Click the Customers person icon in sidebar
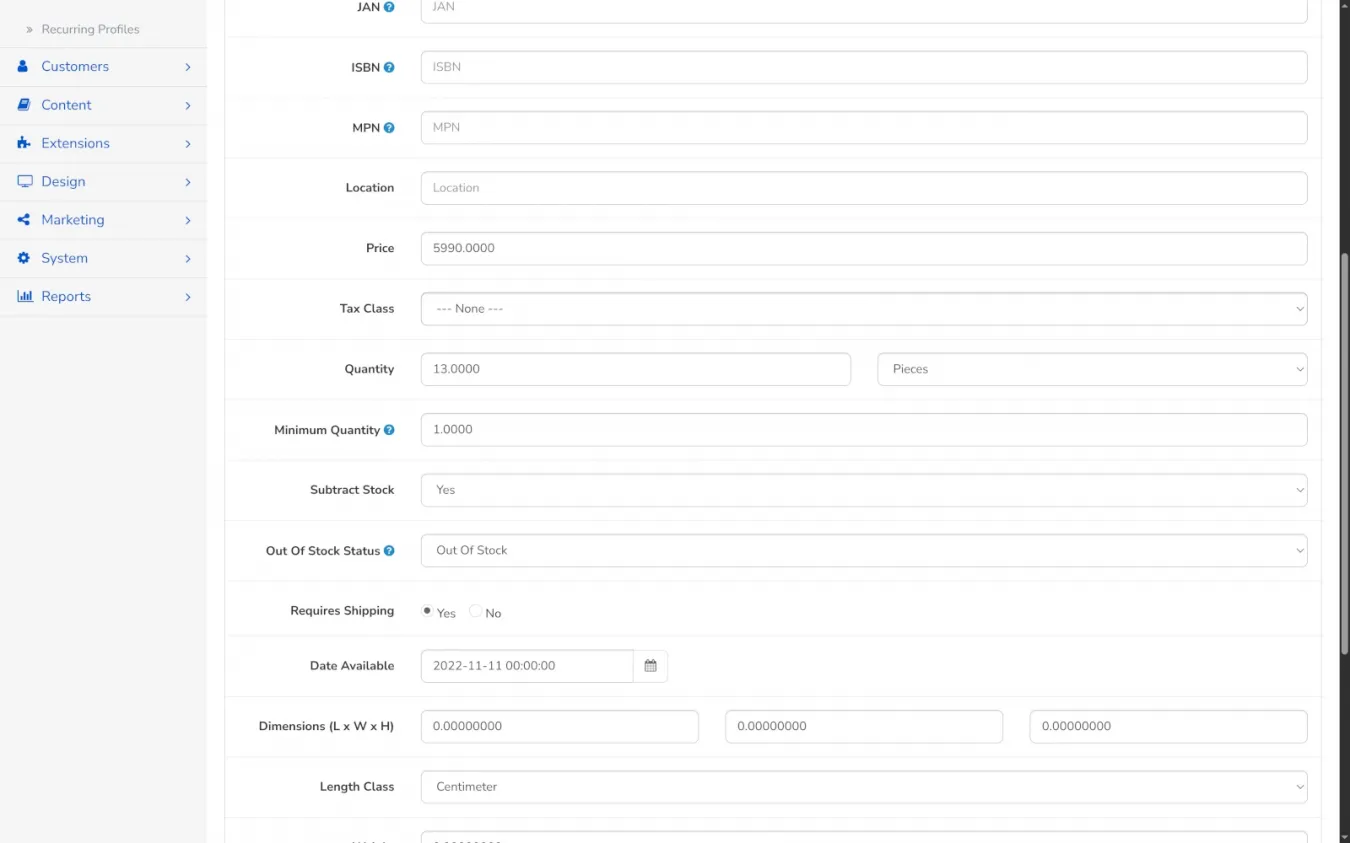Viewport: 1350px width, 843px height. coord(24,66)
